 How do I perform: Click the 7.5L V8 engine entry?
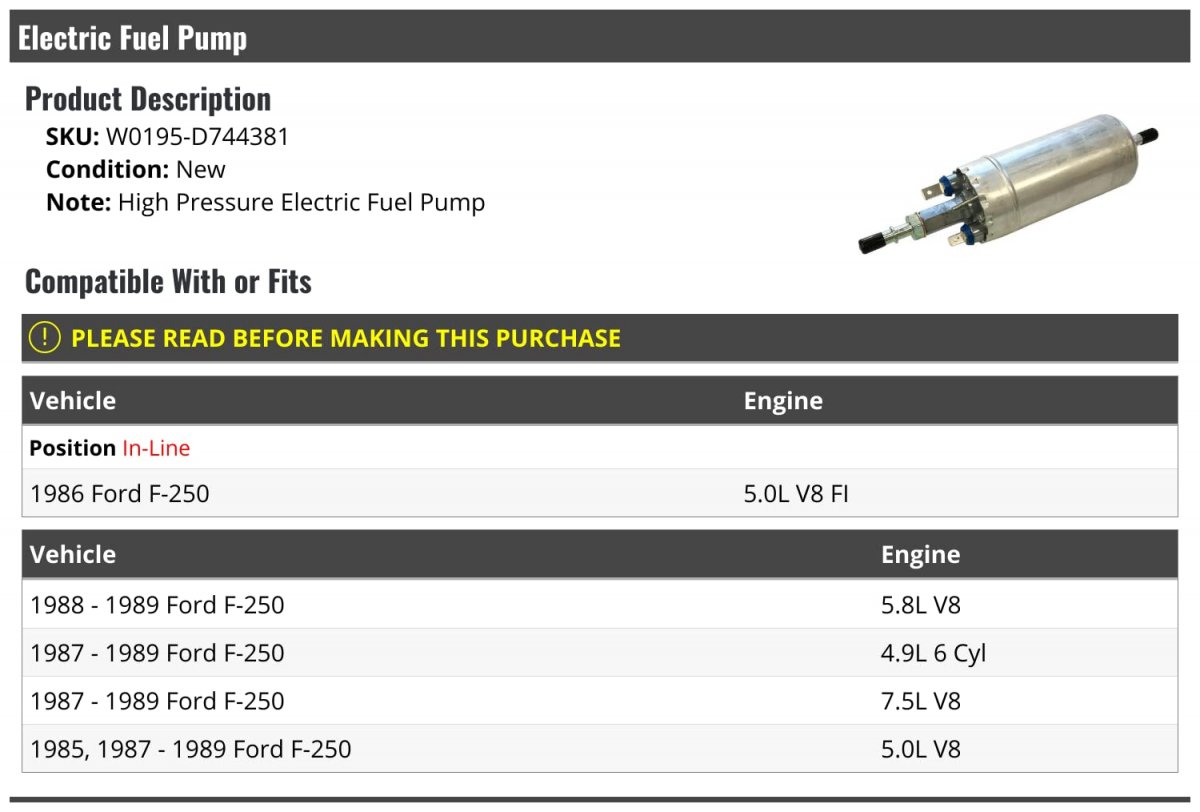click(x=921, y=701)
